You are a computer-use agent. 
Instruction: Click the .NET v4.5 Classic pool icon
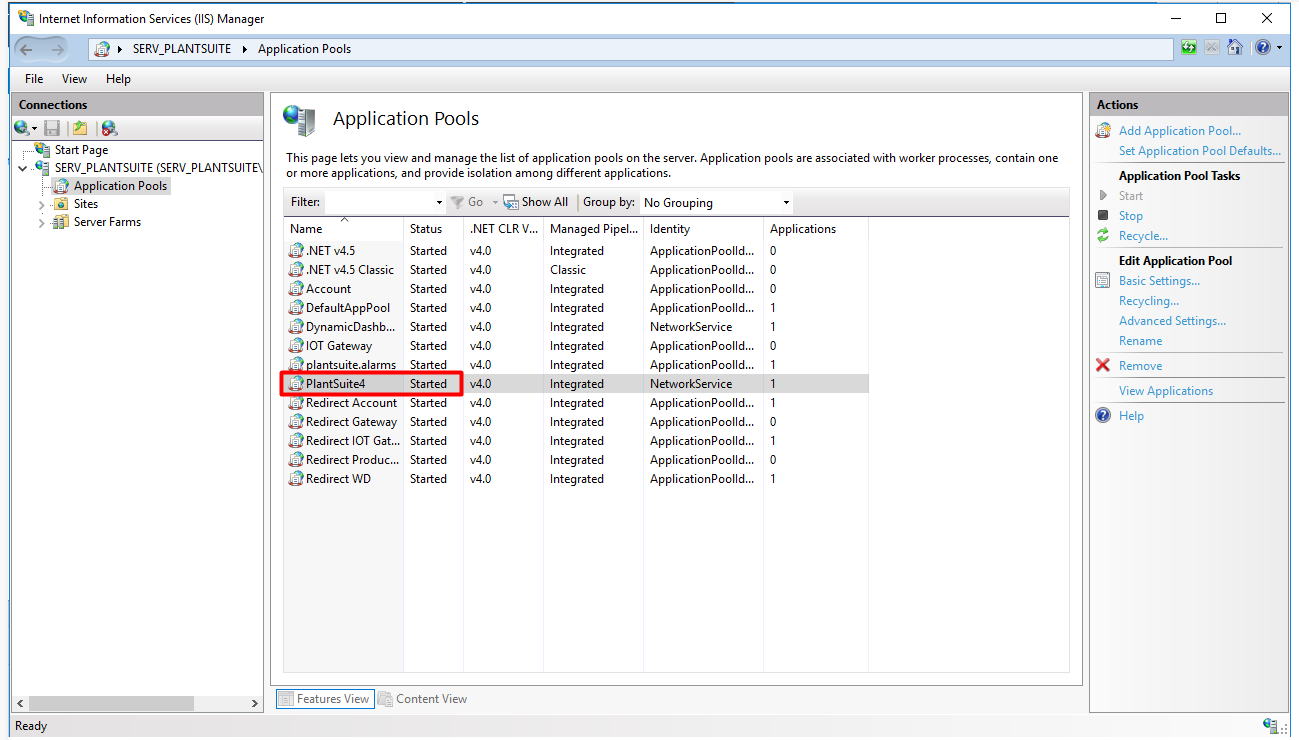click(x=296, y=270)
